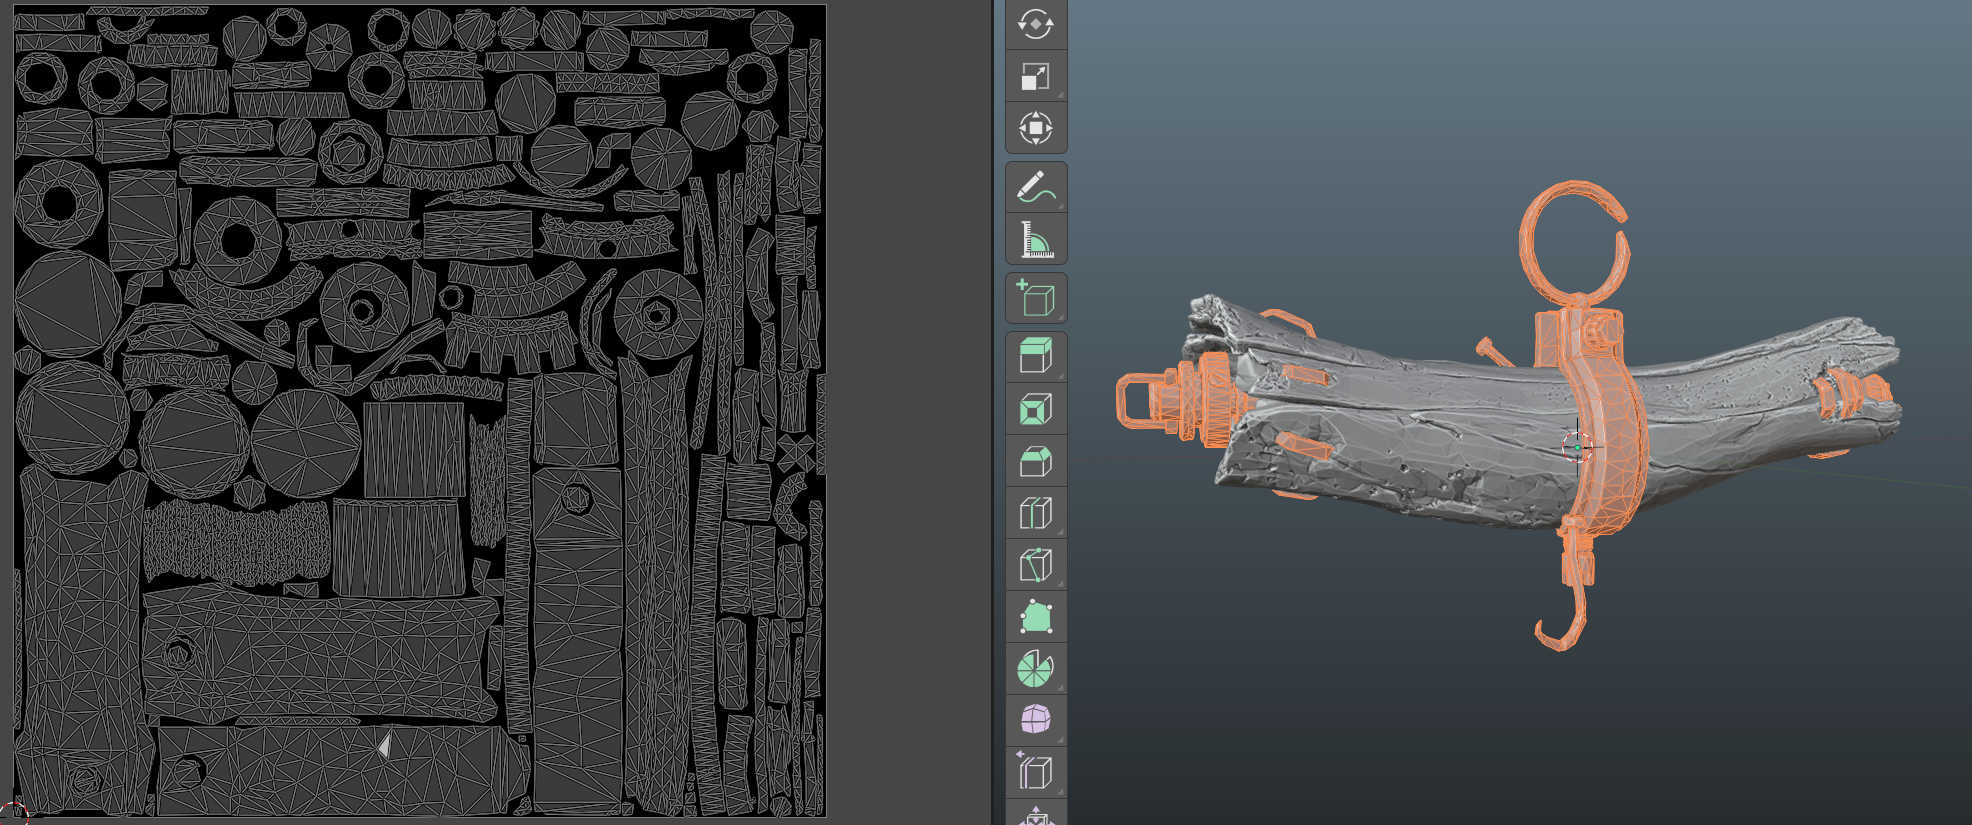The width and height of the screenshot is (1972, 825).
Task: Click the 3D cursor on the metal band
Action: tap(1577, 446)
